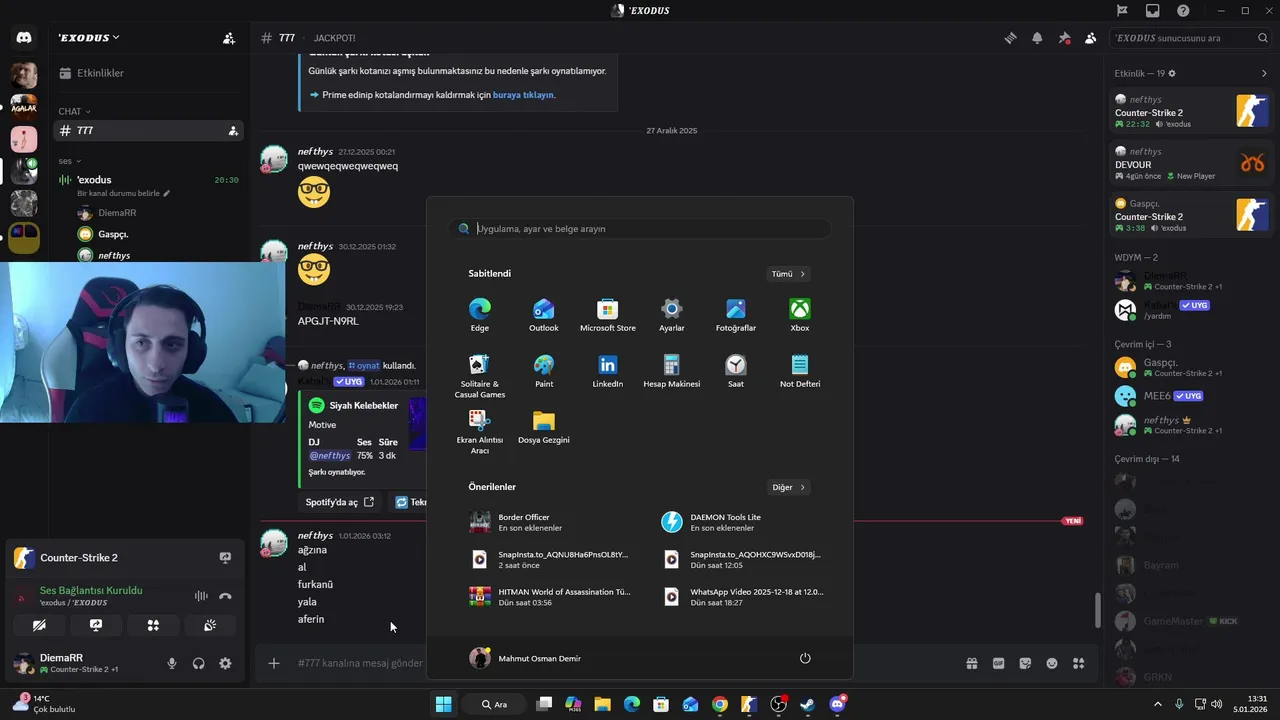
Task: Launch Ekran Alıntısı Aracı from Start menu
Action: coord(480,432)
